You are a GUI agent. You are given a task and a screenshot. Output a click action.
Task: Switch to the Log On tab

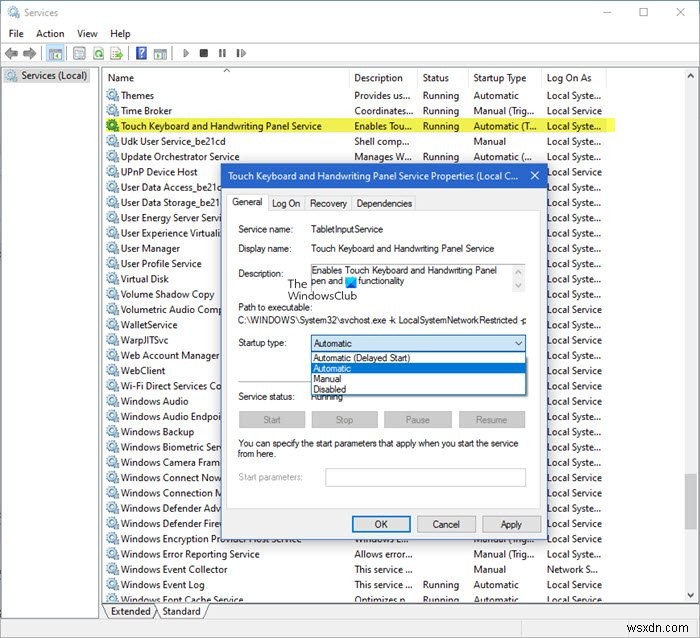click(286, 203)
